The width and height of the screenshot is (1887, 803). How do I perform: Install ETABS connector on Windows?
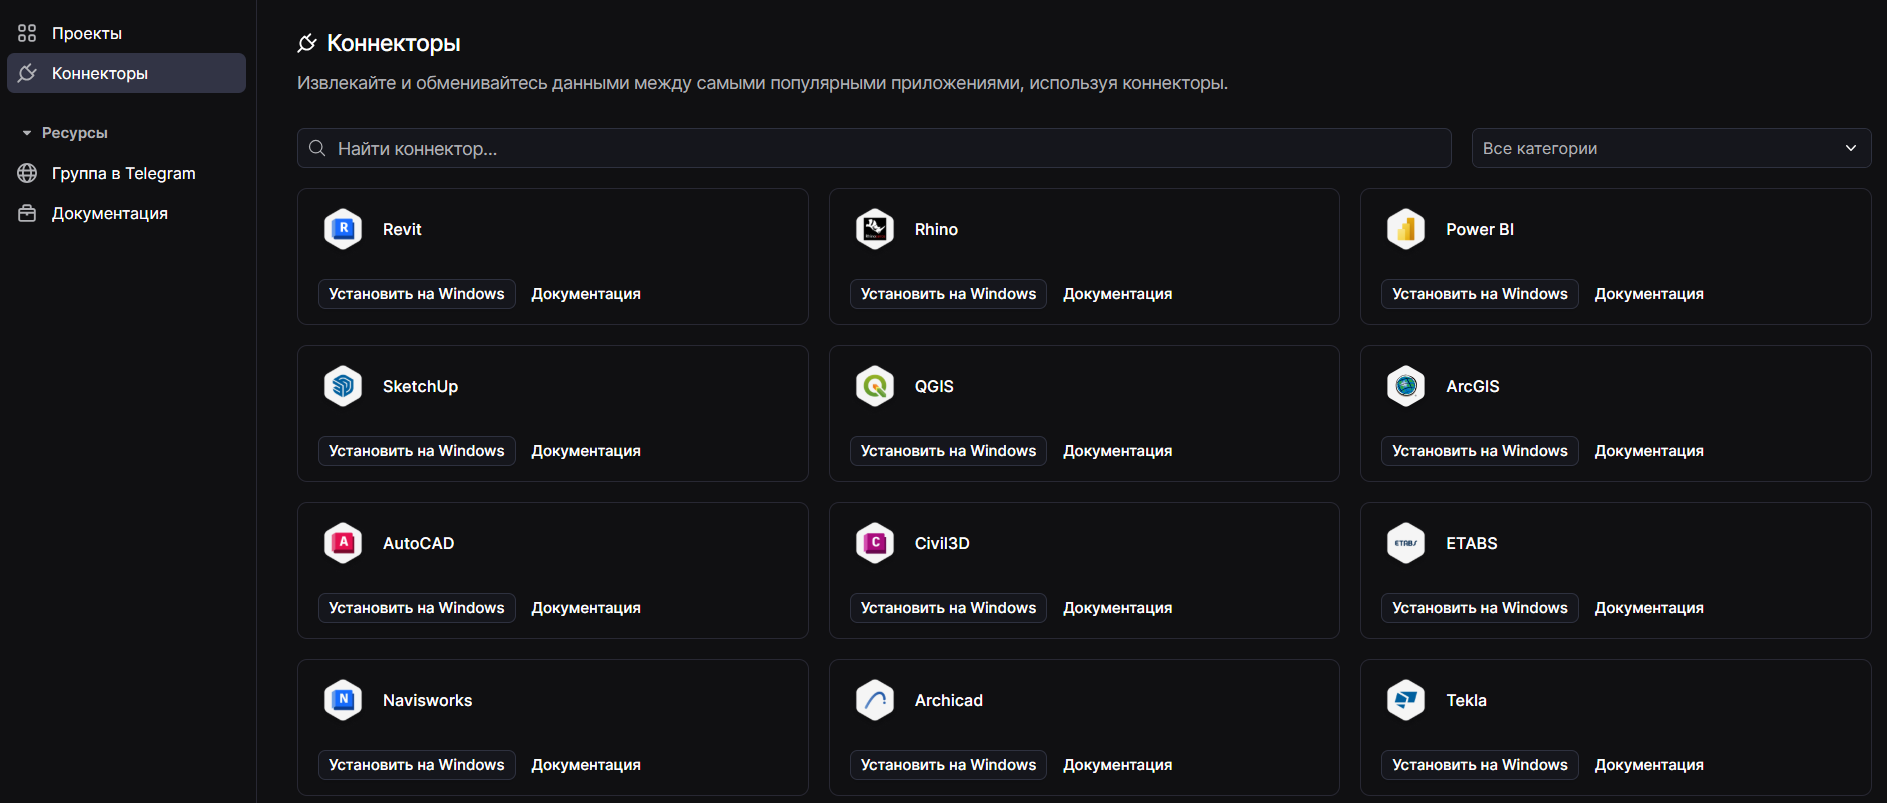(1480, 608)
